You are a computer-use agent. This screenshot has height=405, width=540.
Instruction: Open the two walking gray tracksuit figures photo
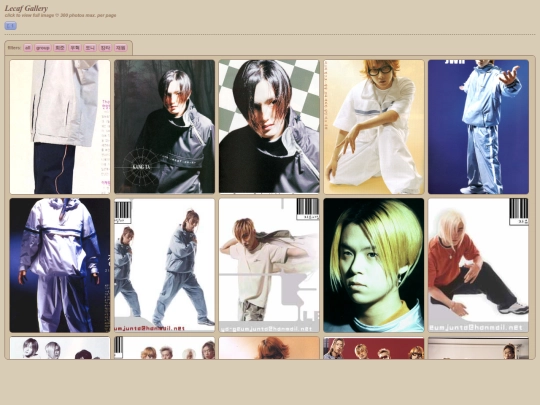coord(165,265)
